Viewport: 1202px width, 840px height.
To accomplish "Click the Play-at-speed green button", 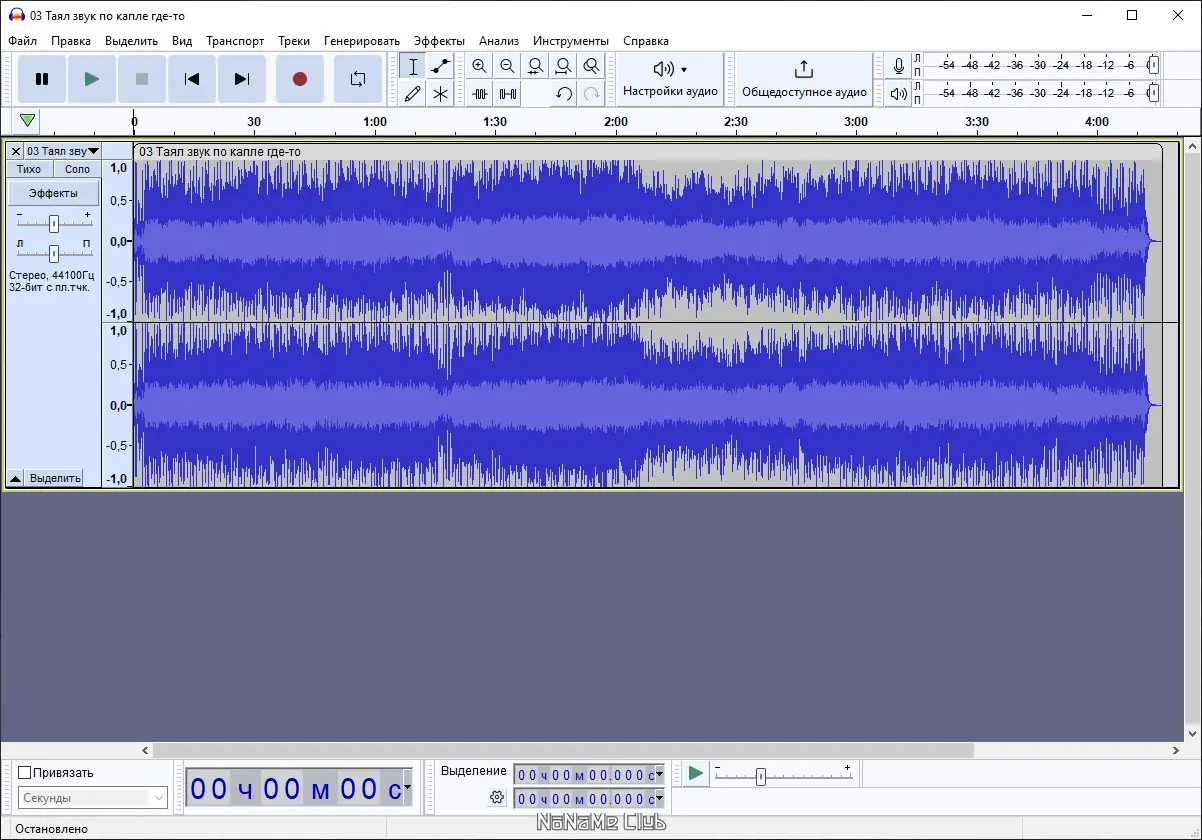I will (695, 773).
